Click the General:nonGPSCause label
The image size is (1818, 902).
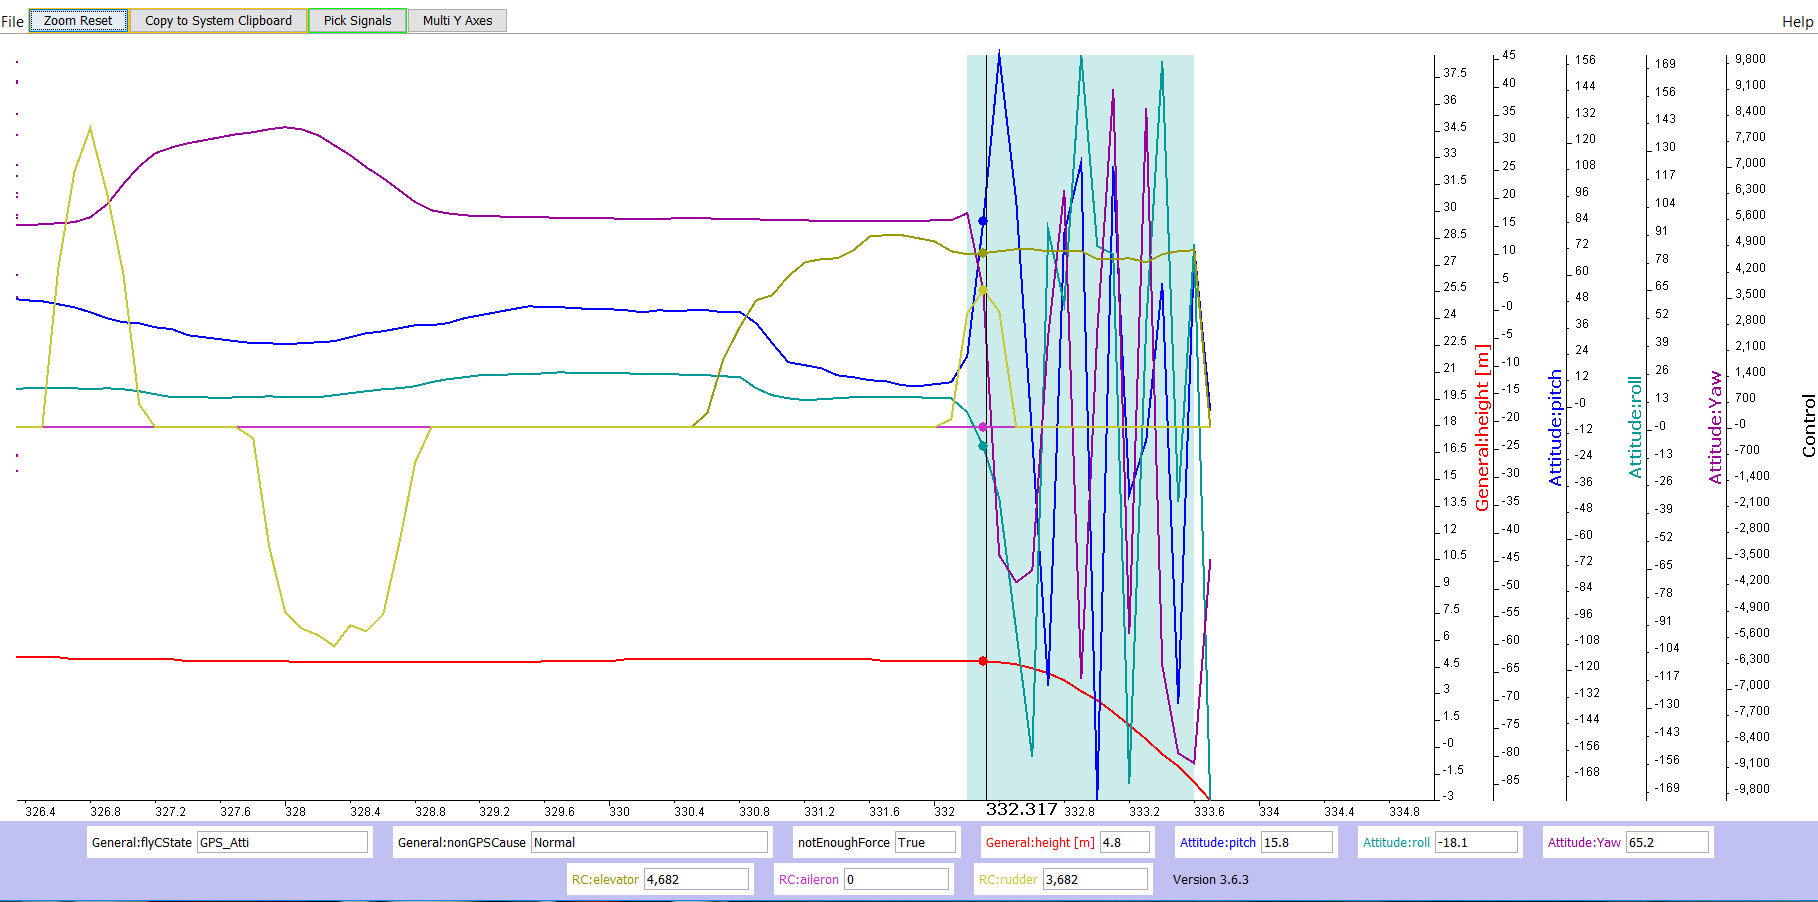point(461,843)
